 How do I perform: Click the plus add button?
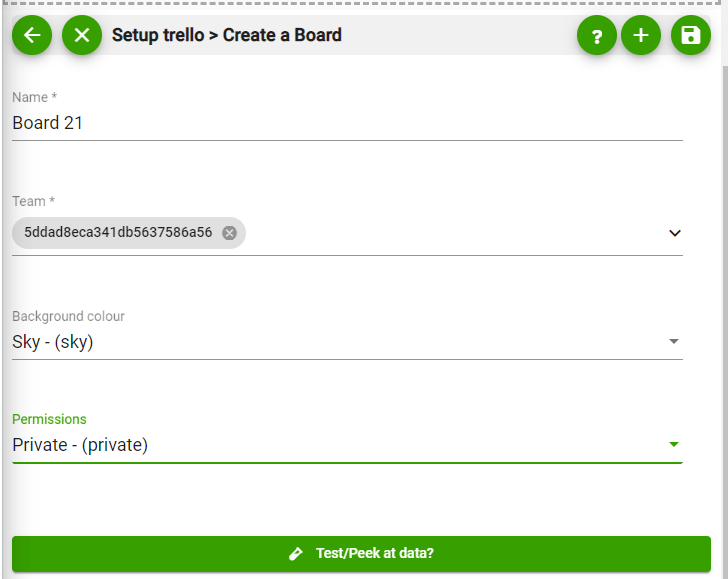[641, 35]
